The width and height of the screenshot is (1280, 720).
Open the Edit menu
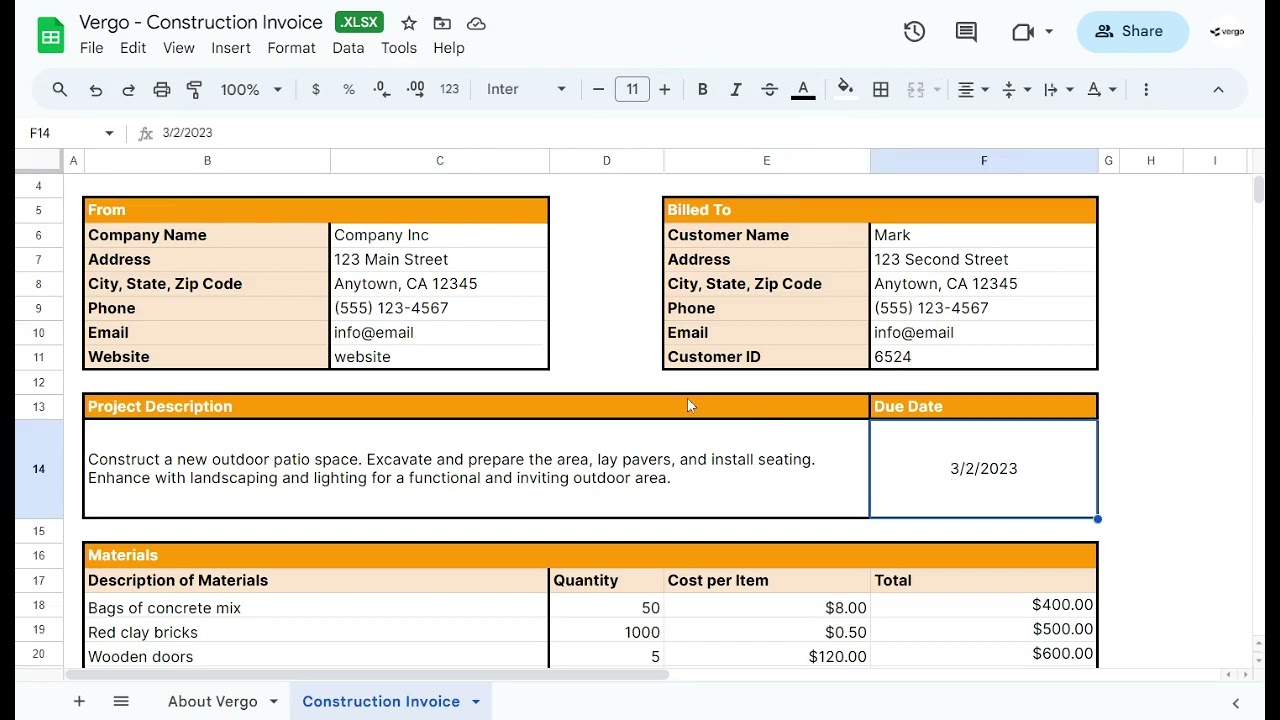pos(133,48)
